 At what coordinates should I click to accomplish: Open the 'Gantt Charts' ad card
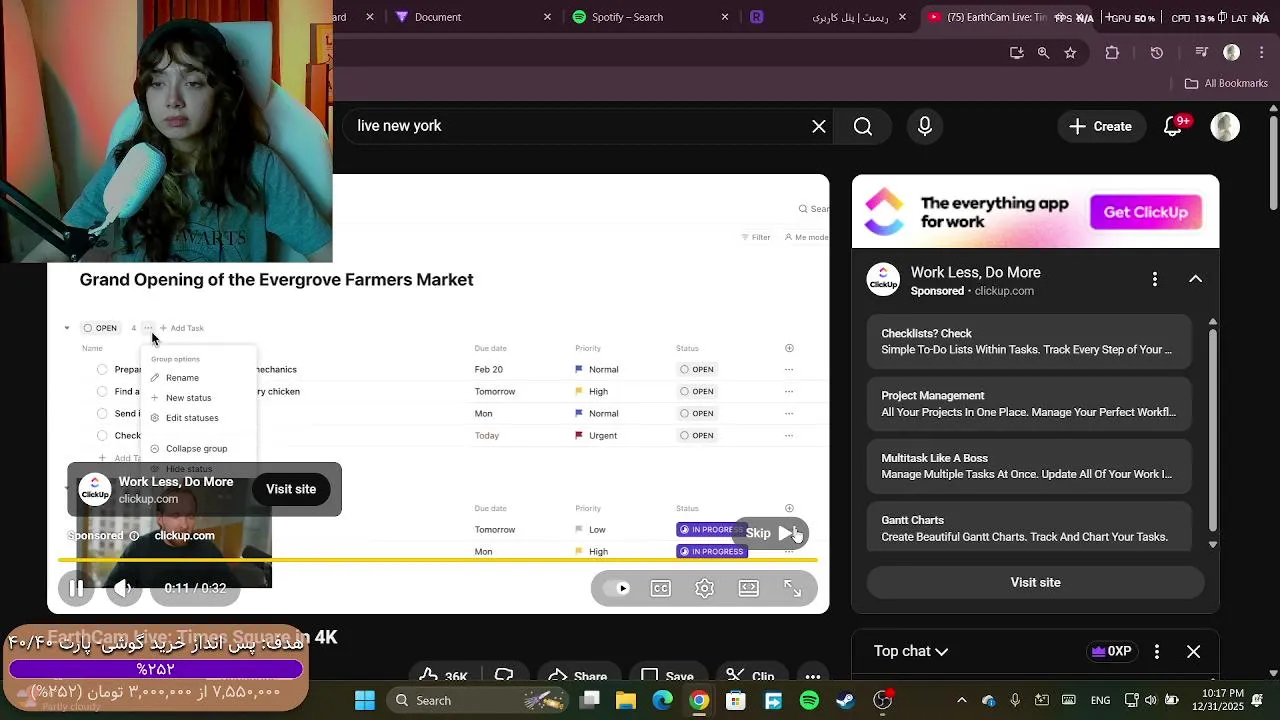coord(1029,528)
